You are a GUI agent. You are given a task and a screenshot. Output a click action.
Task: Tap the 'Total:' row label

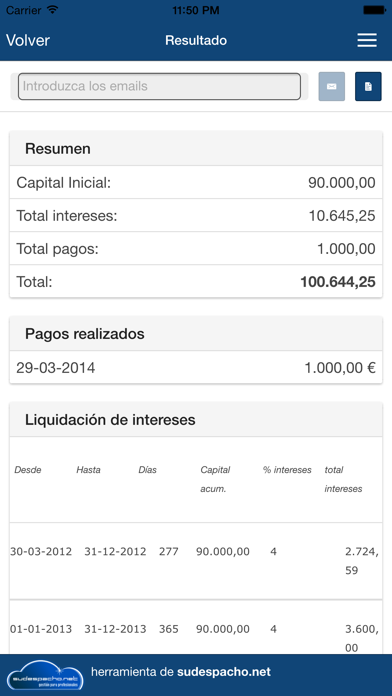coord(34,281)
